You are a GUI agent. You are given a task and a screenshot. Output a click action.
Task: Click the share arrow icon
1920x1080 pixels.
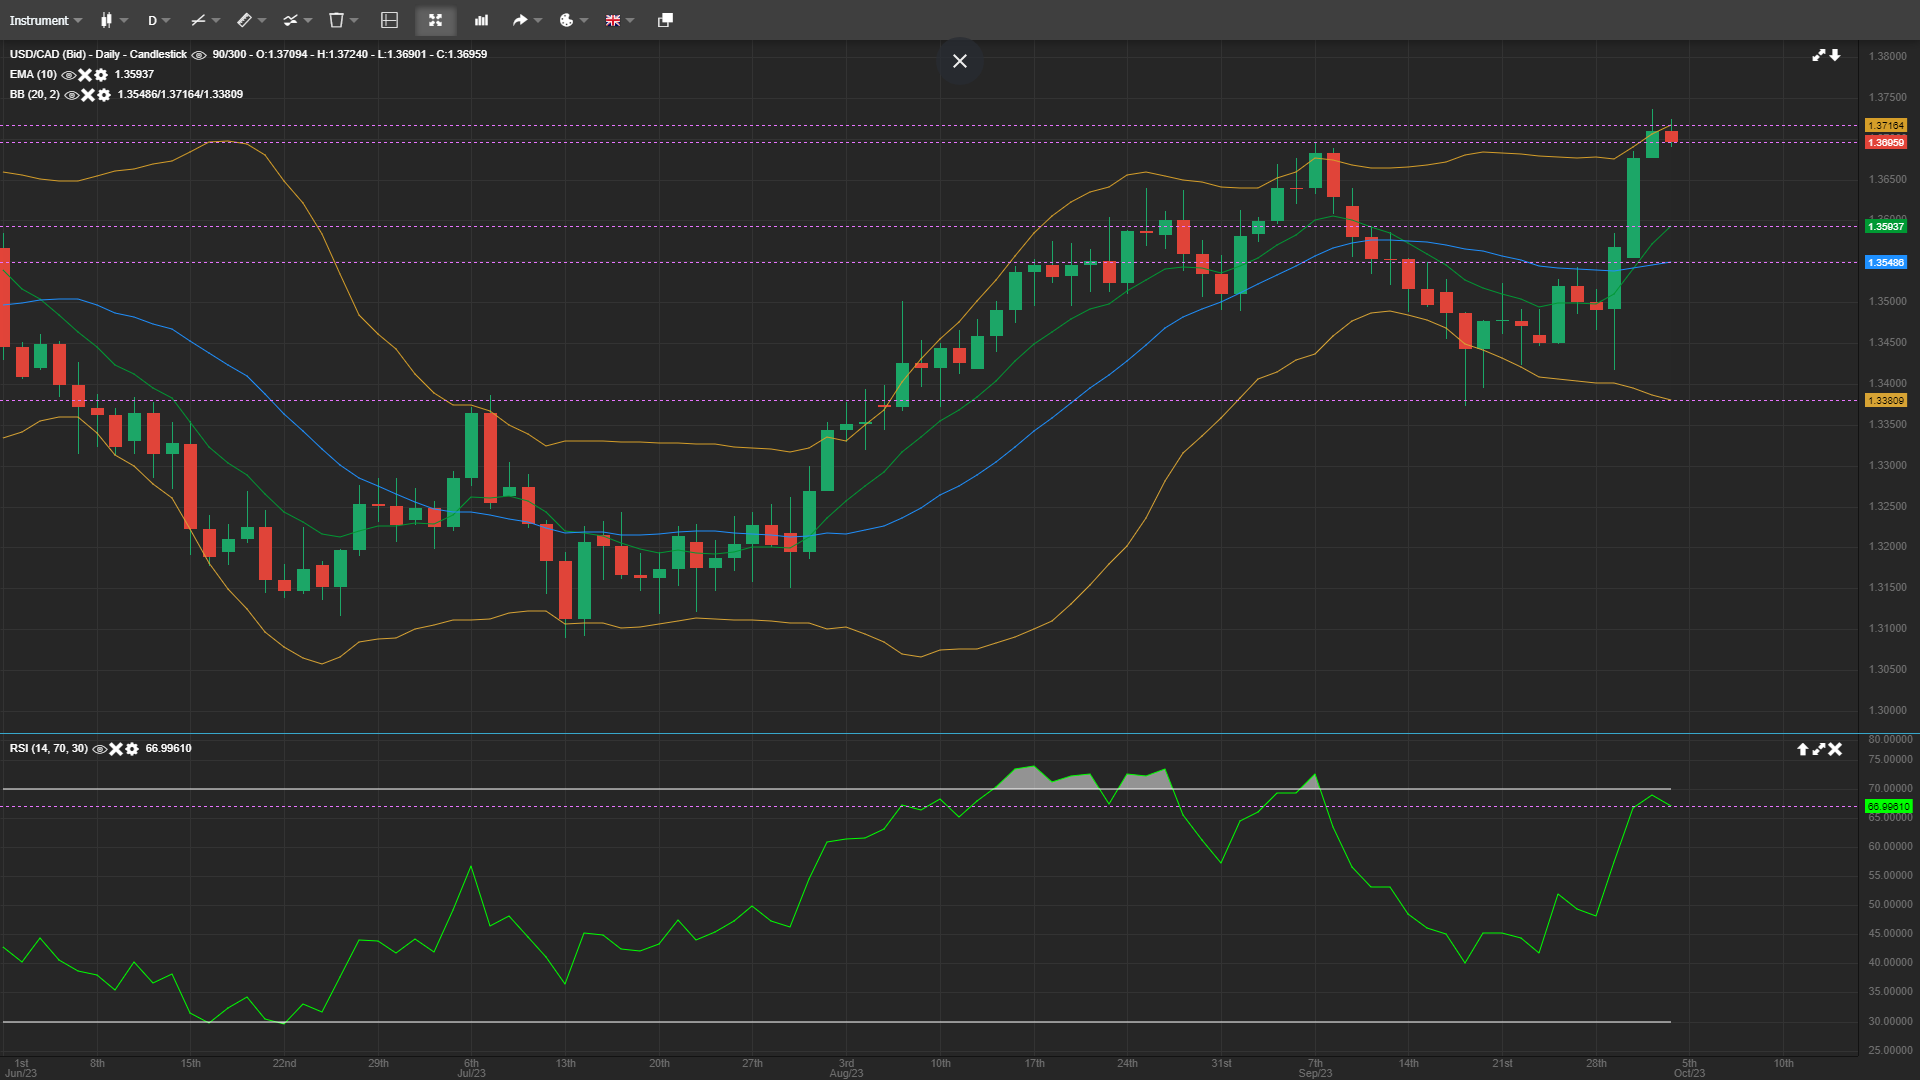point(520,20)
